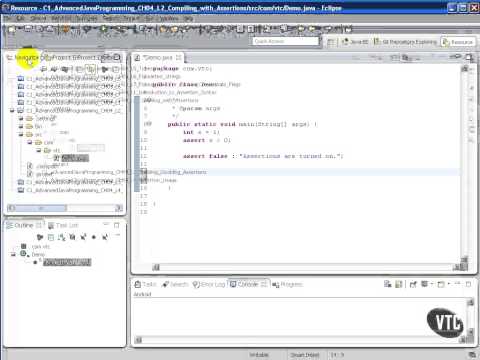Open the Navigator view menu arrow
The height and width of the screenshot is (360, 480).
coord(115,69)
